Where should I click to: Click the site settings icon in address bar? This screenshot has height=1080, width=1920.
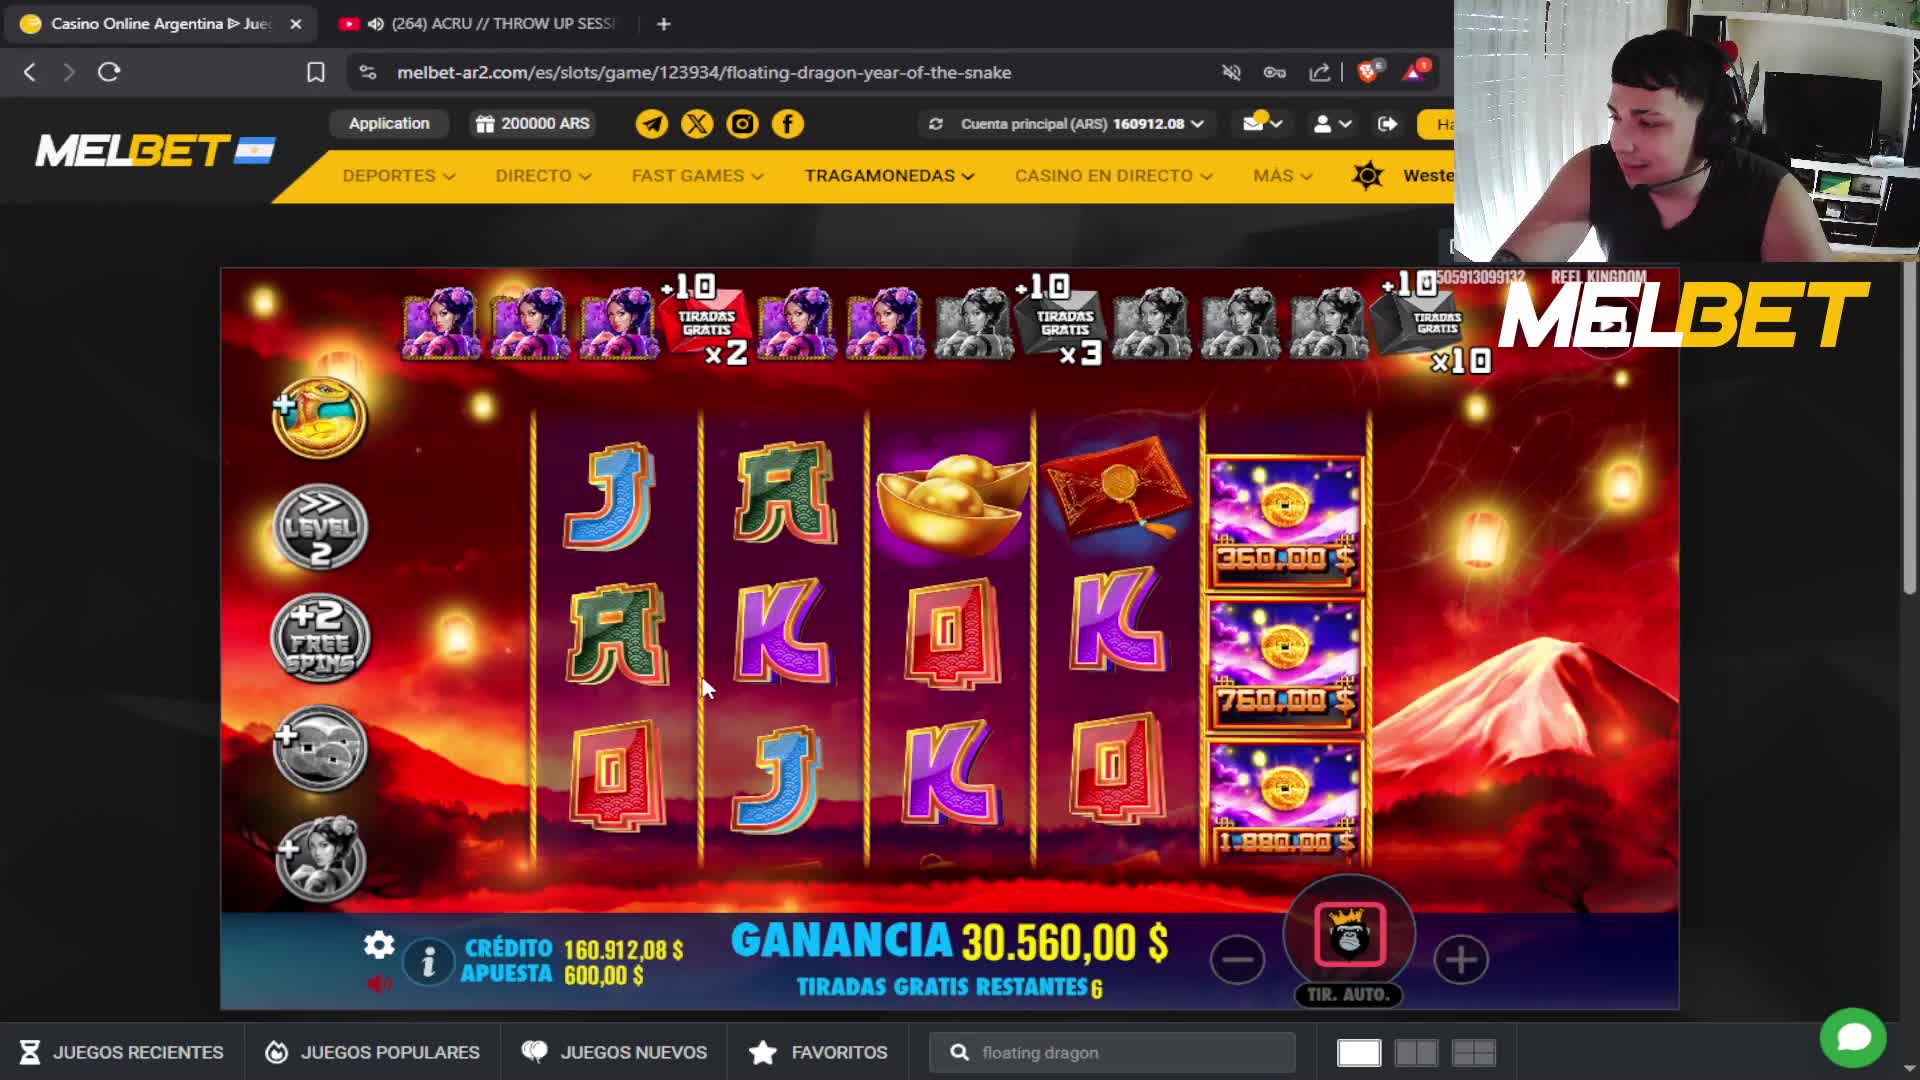click(368, 72)
